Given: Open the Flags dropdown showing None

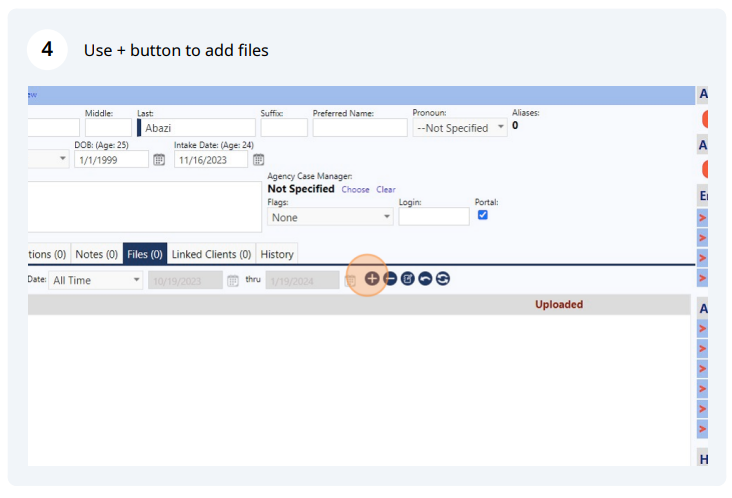Looking at the screenshot, I should [330, 217].
